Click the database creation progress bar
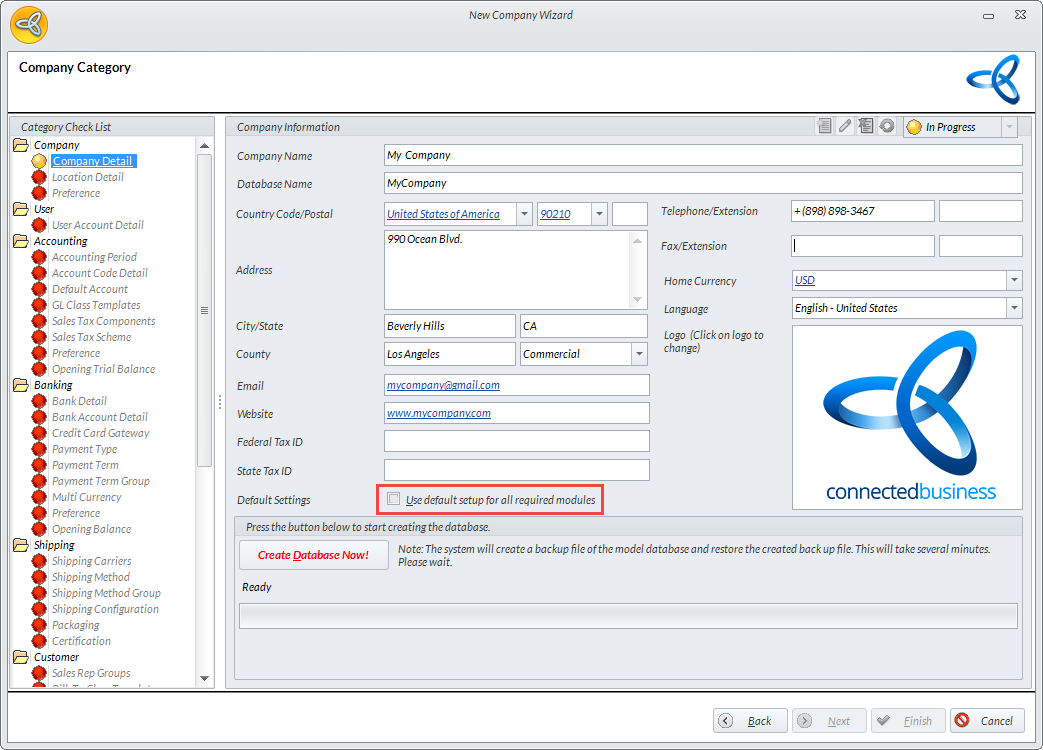This screenshot has height=750, width=1043. (x=628, y=616)
